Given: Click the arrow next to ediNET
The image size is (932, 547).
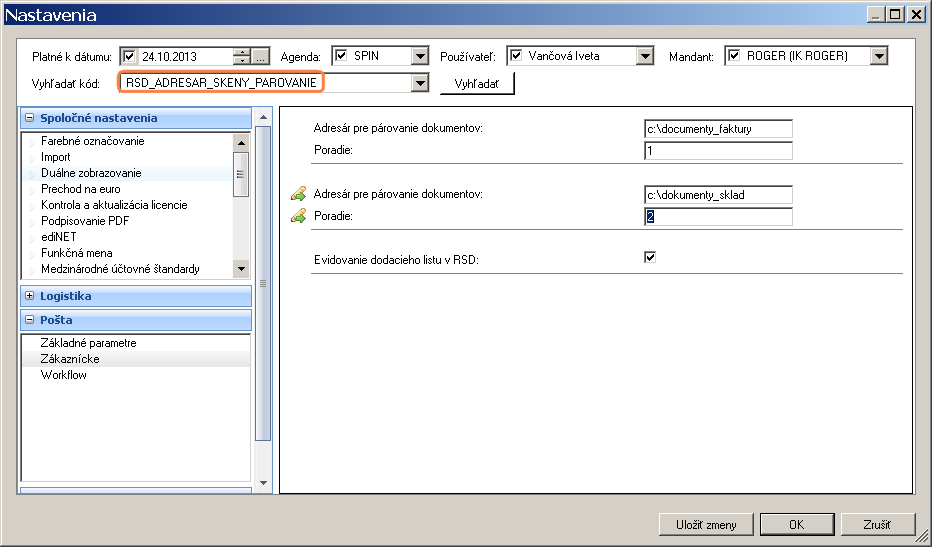Looking at the screenshot, I should click(32, 238).
